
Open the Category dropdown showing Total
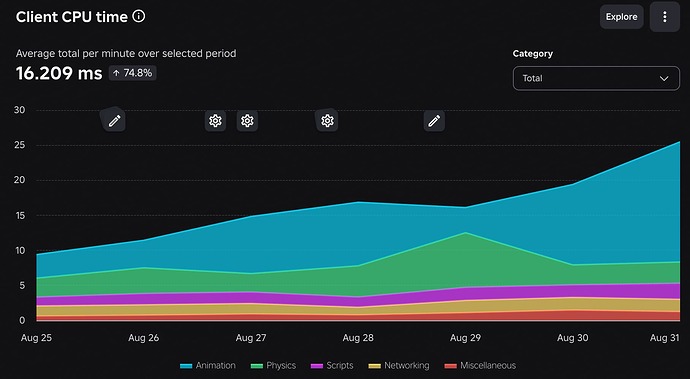(x=596, y=78)
